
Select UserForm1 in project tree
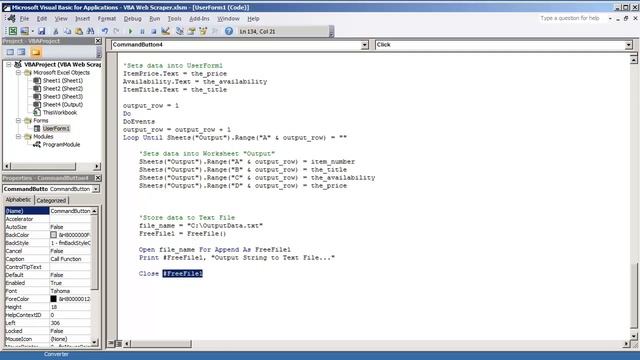point(56,129)
